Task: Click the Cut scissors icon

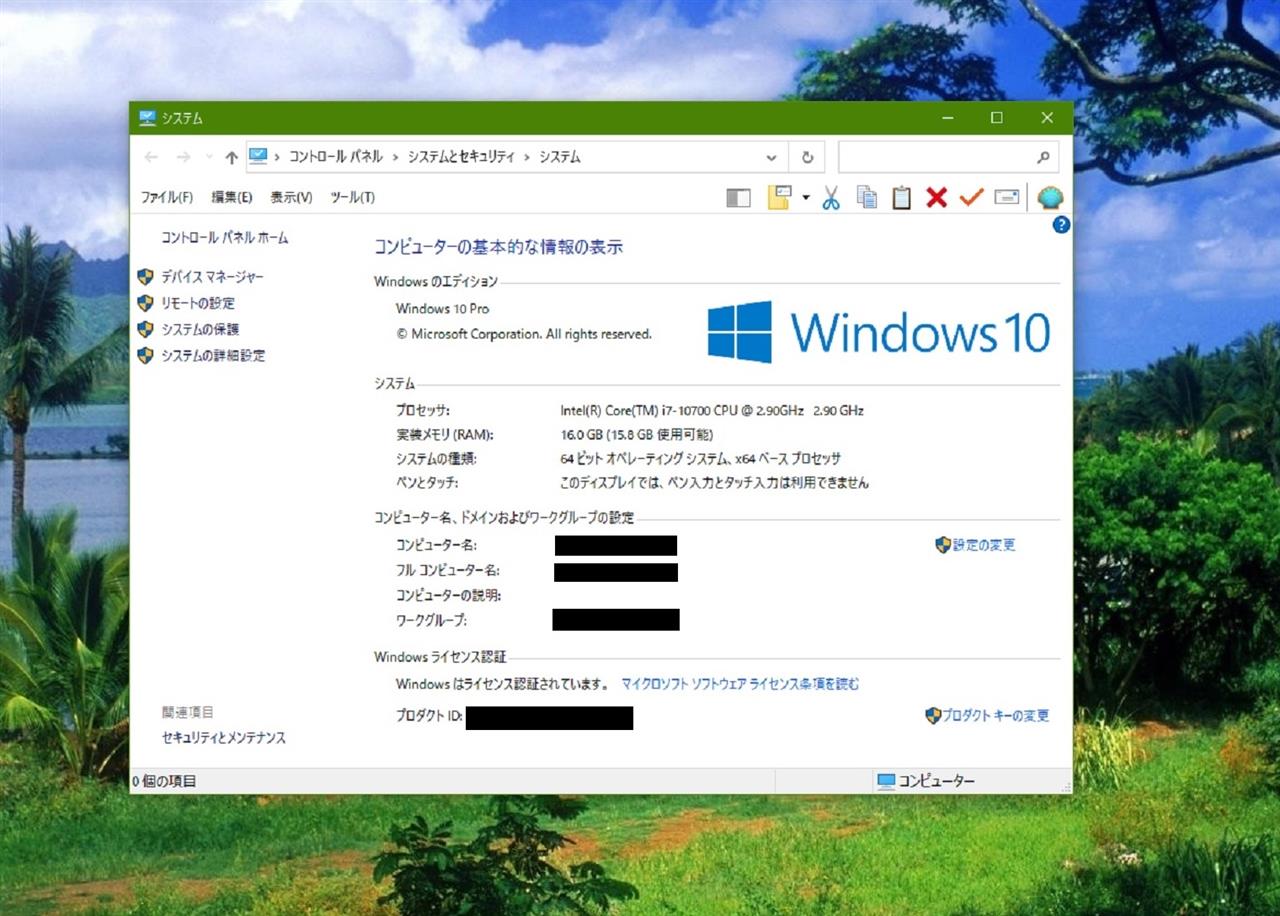Action: tap(831, 198)
